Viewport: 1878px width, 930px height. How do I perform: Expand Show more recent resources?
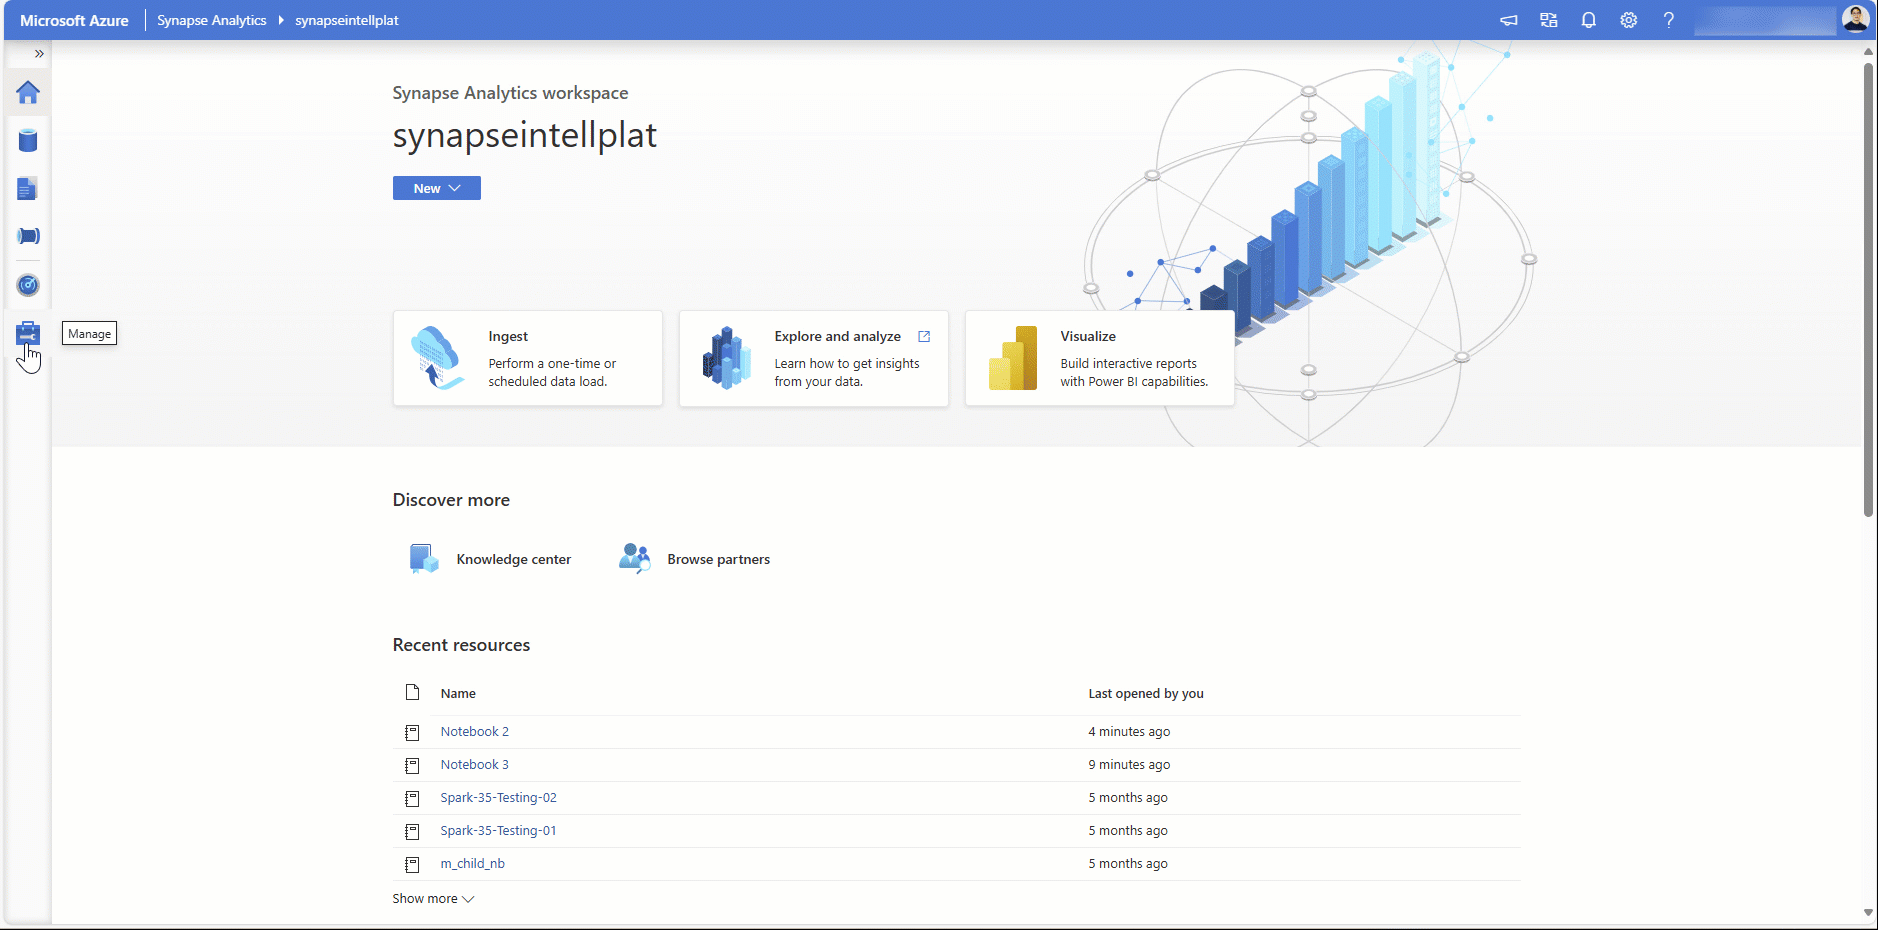click(433, 899)
